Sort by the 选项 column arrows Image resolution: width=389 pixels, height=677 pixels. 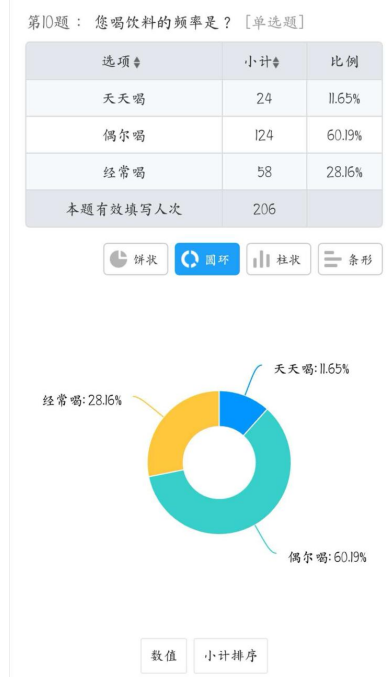coord(137,63)
